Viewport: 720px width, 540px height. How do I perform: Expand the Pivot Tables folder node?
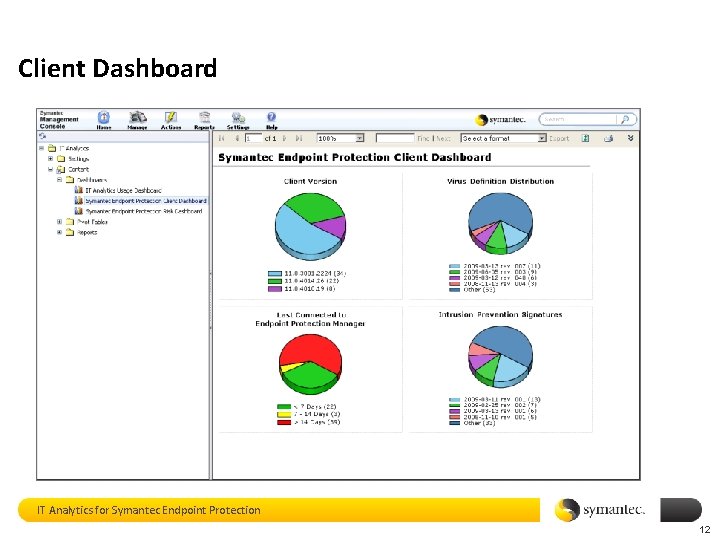[59, 222]
